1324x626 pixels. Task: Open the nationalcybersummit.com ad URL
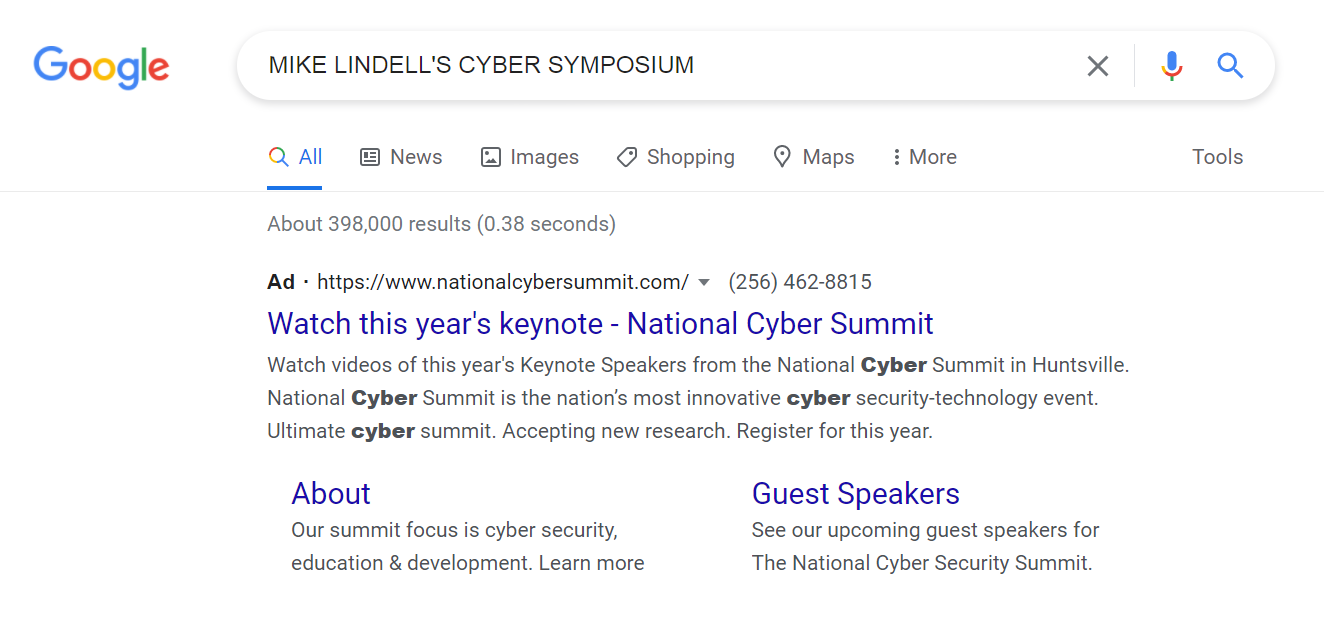point(503,282)
